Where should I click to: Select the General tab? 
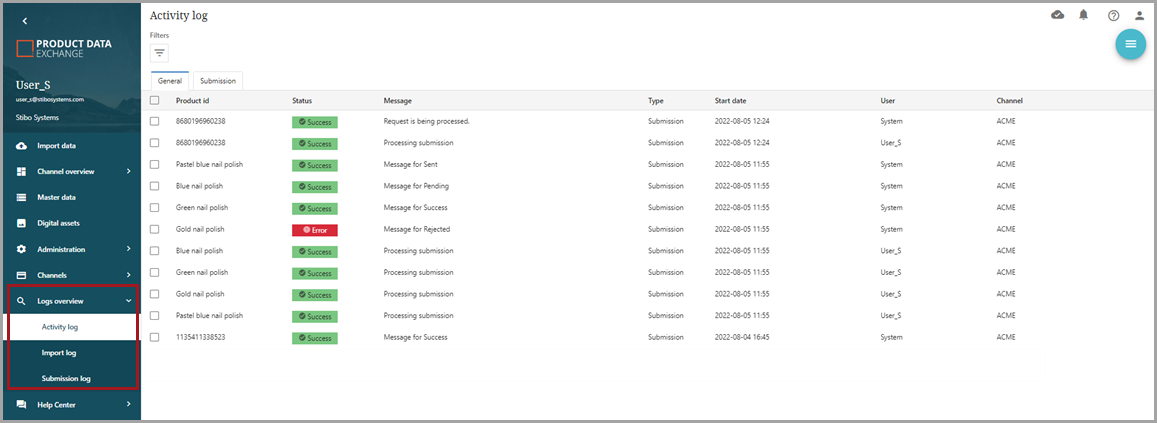pos(170,81)
